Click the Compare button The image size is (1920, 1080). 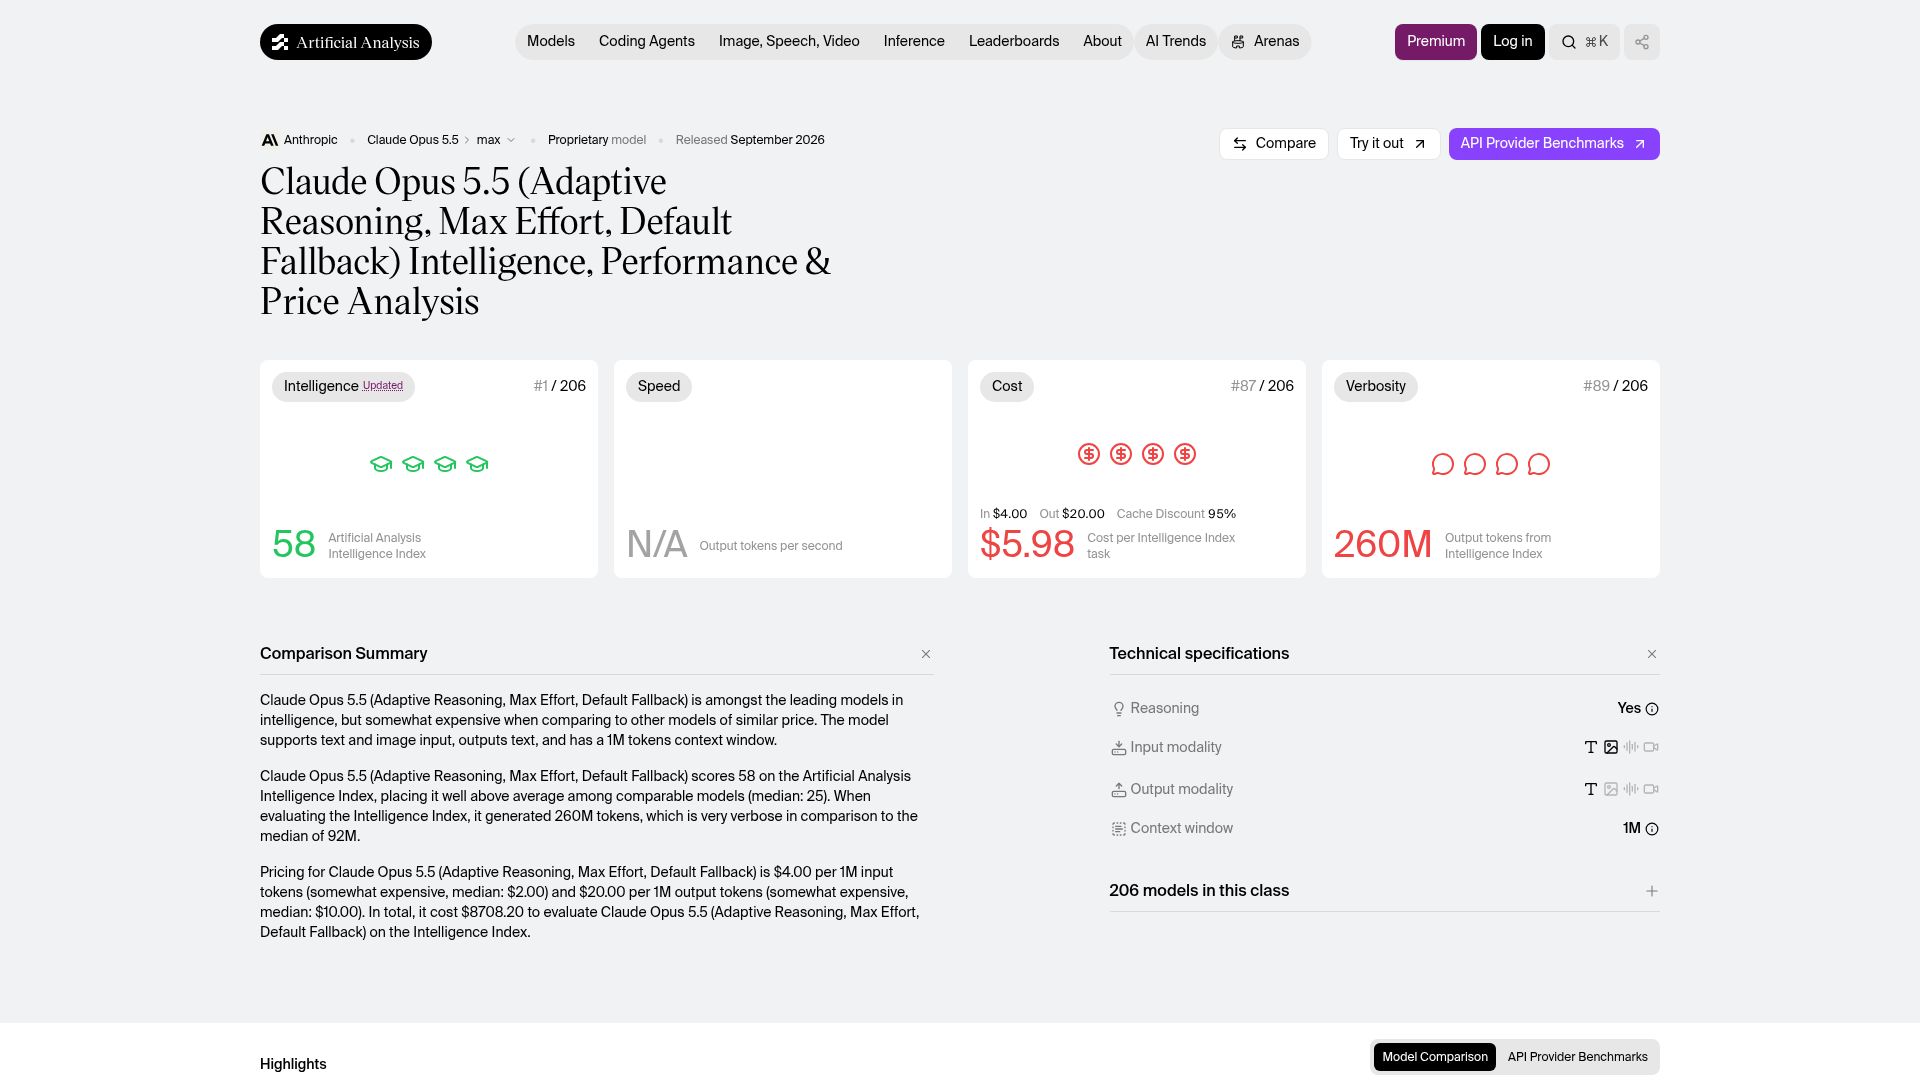[x=1274, y=144]
